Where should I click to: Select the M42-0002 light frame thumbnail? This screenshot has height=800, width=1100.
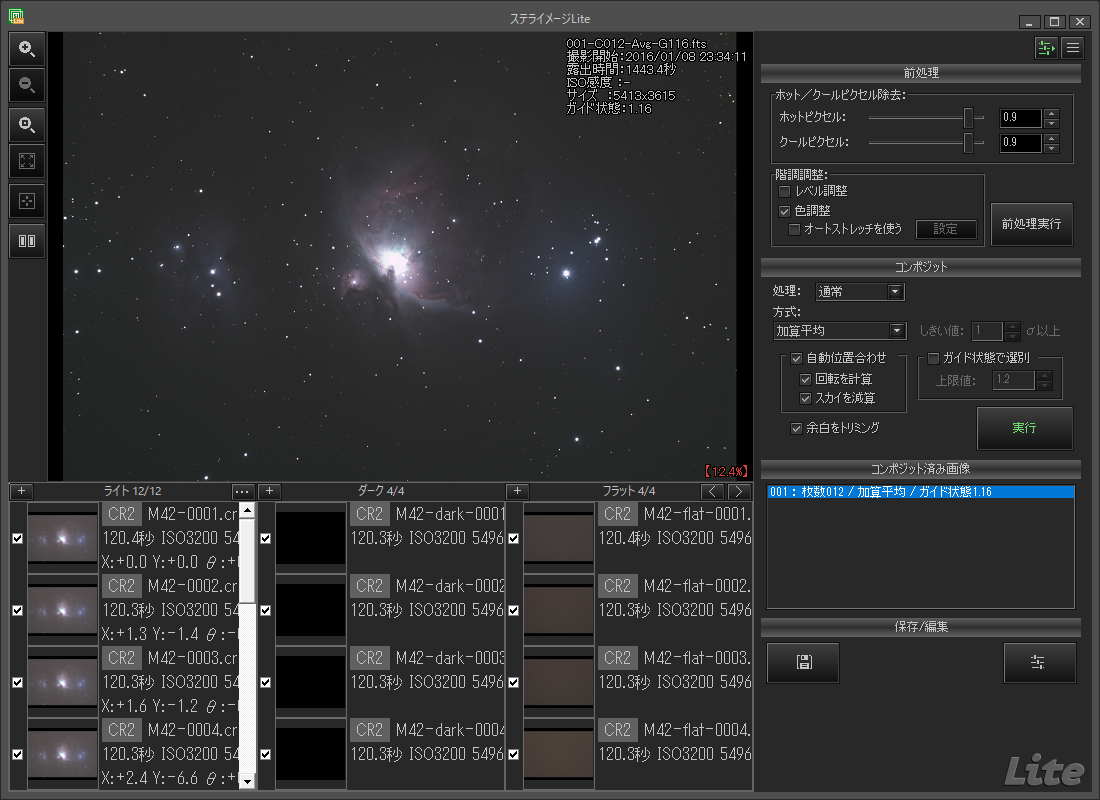pyautogui.click(x=62, y=609)
